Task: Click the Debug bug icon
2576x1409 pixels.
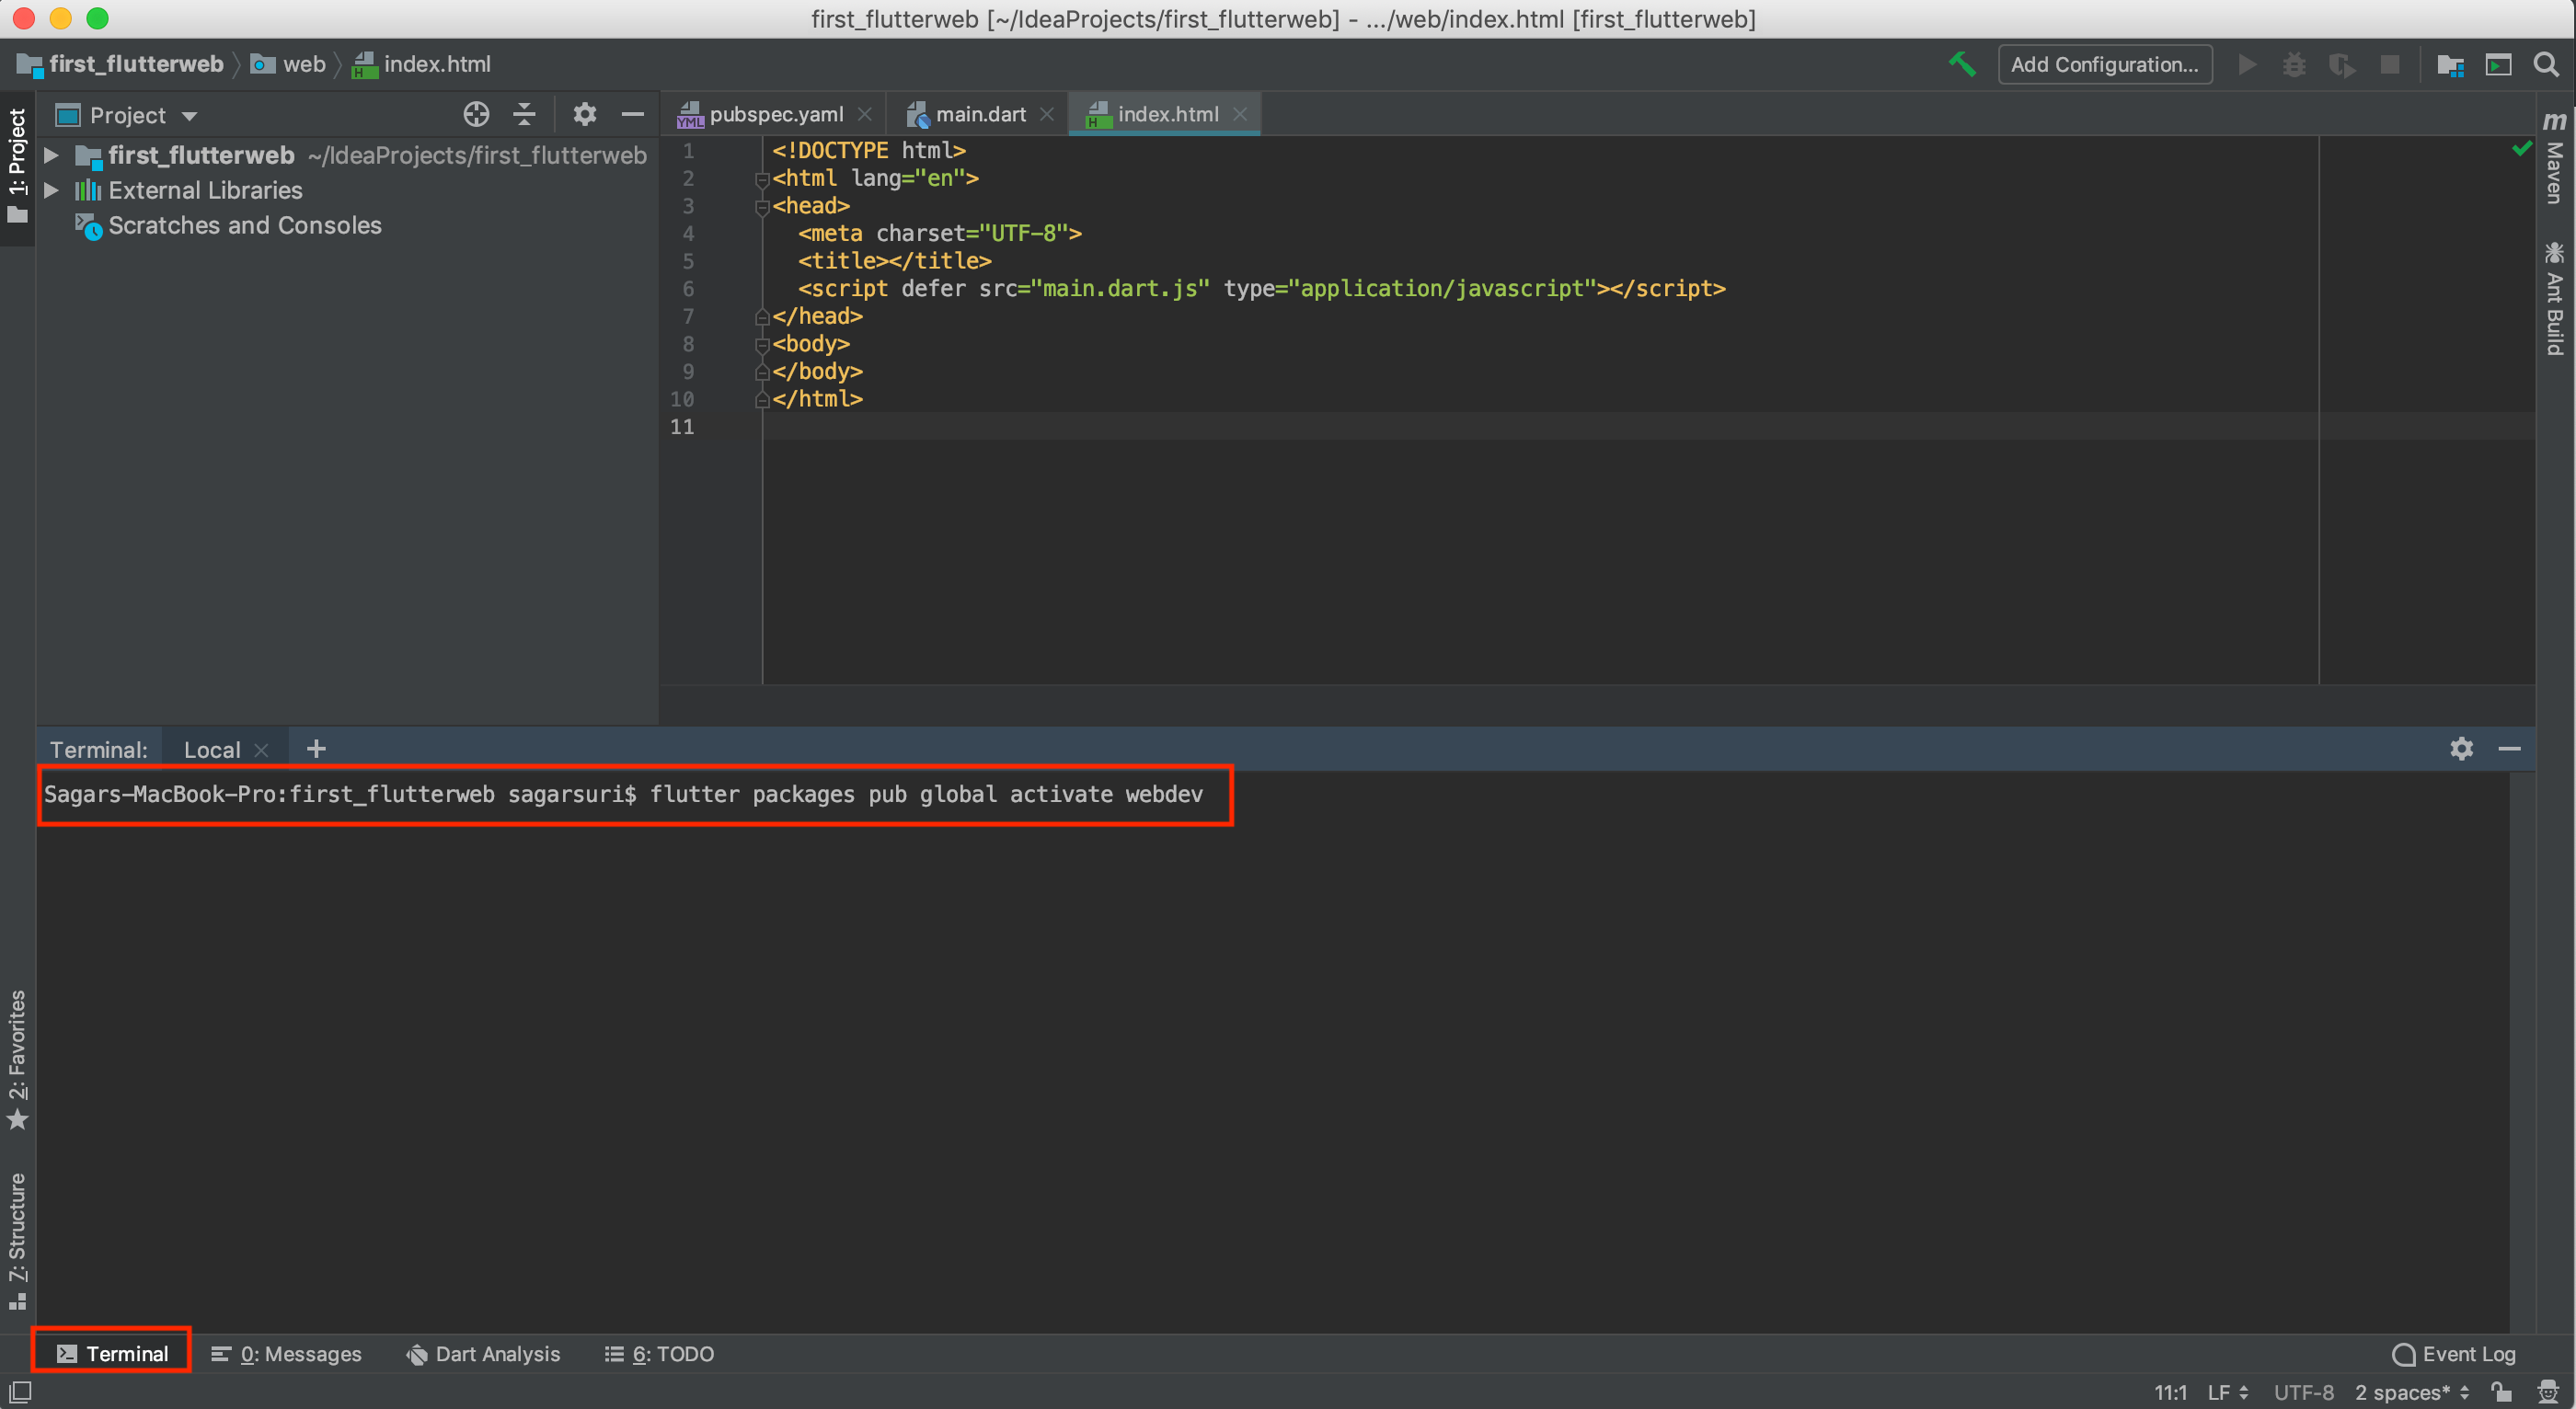Action: pos(2294,64)
